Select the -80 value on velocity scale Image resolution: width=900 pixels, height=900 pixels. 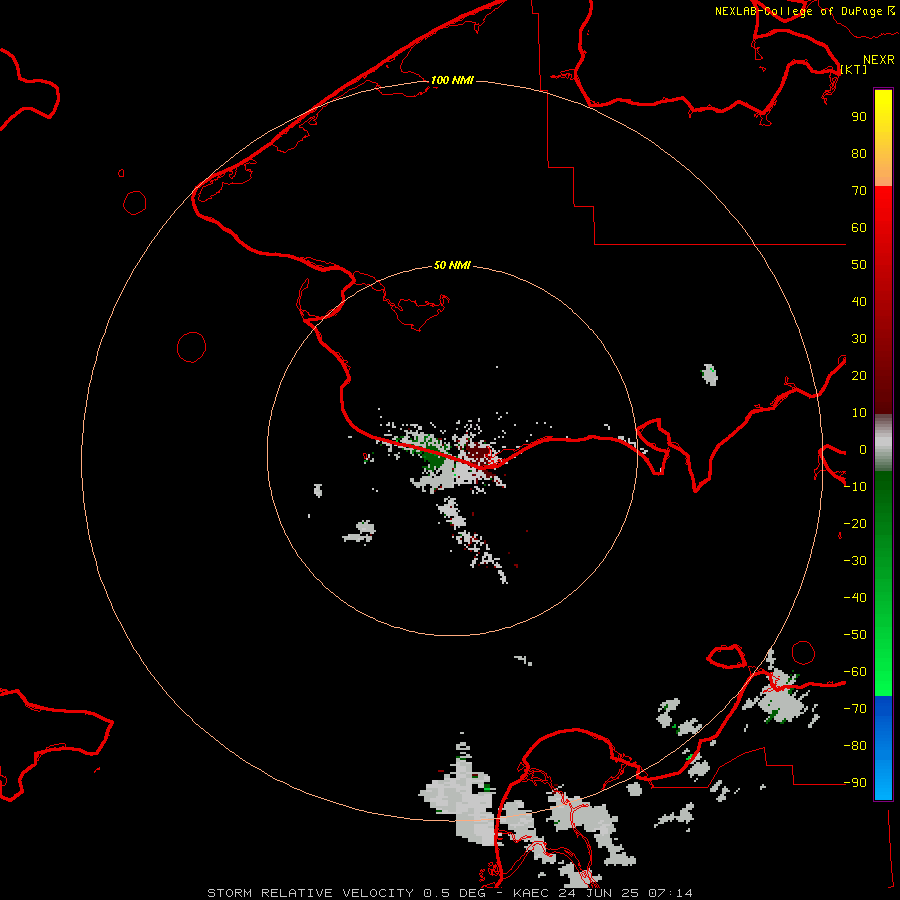click(855, 746)
